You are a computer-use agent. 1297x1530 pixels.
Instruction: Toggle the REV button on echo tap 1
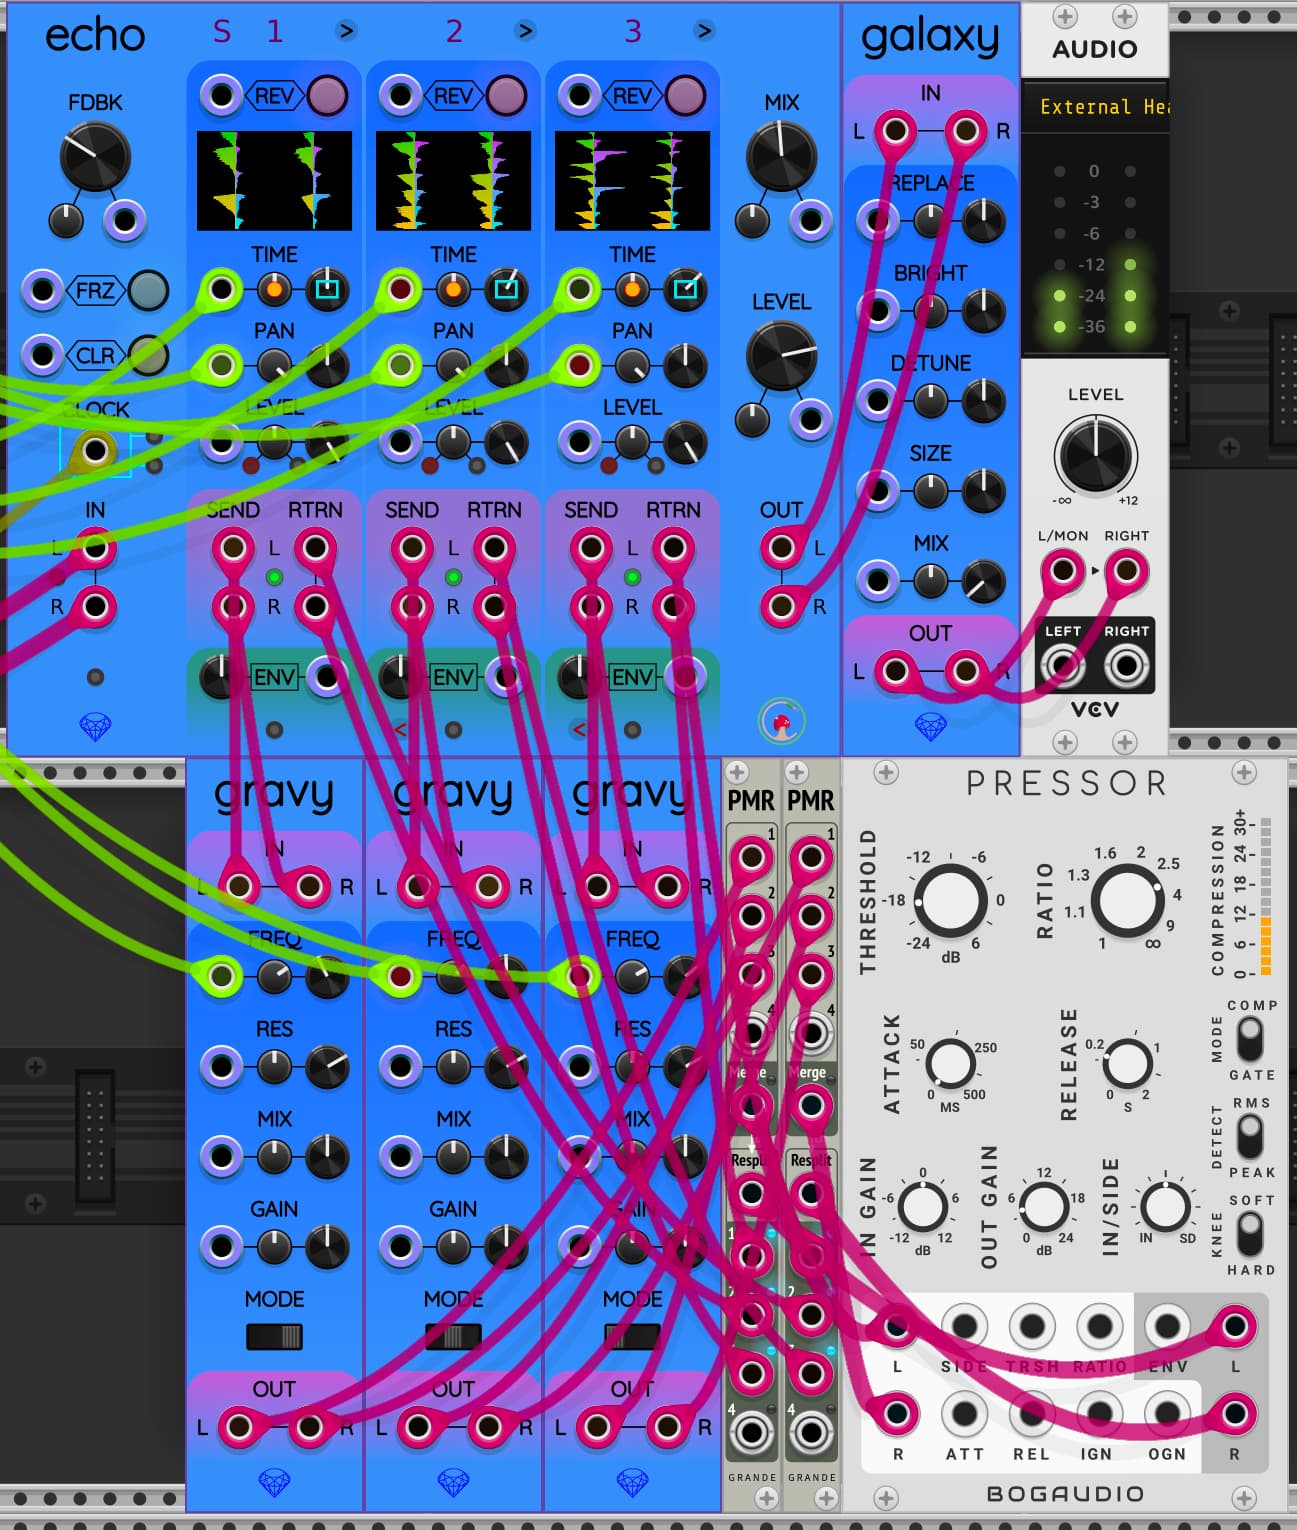326,96
